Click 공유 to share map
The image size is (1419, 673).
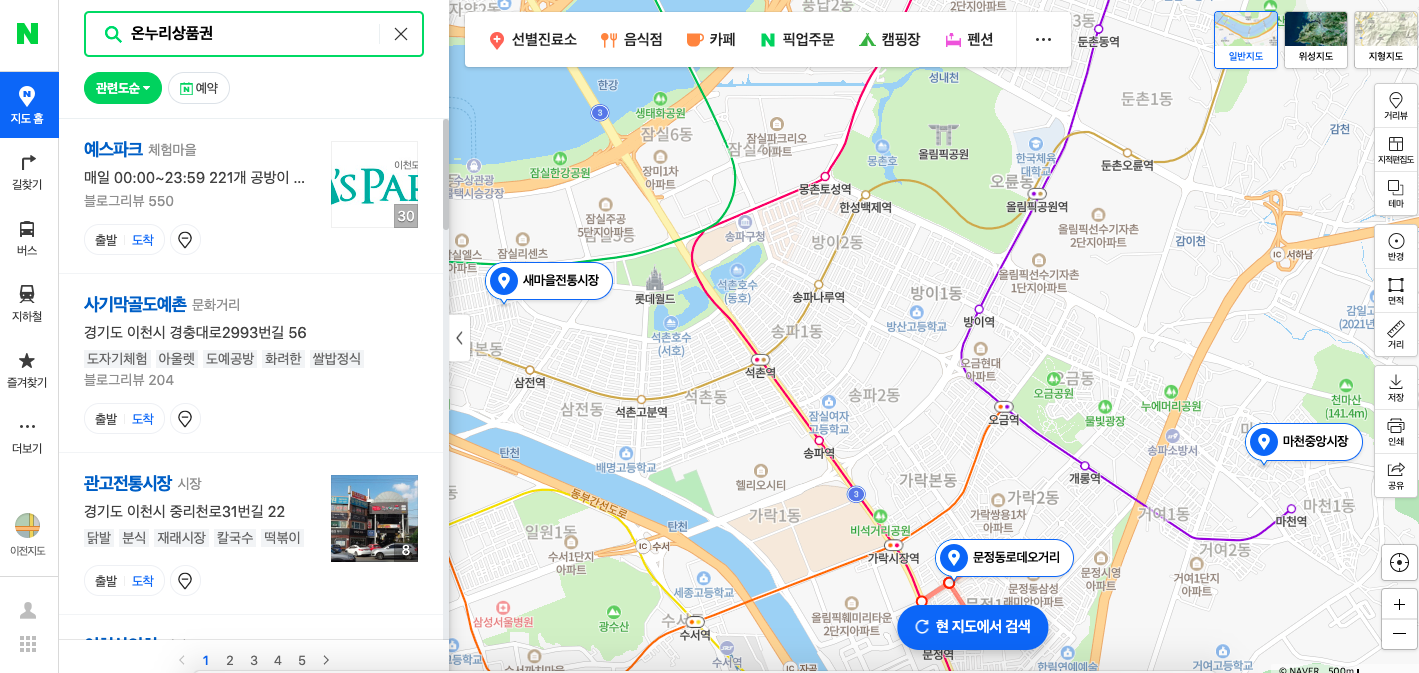(x=1396, y=476)
